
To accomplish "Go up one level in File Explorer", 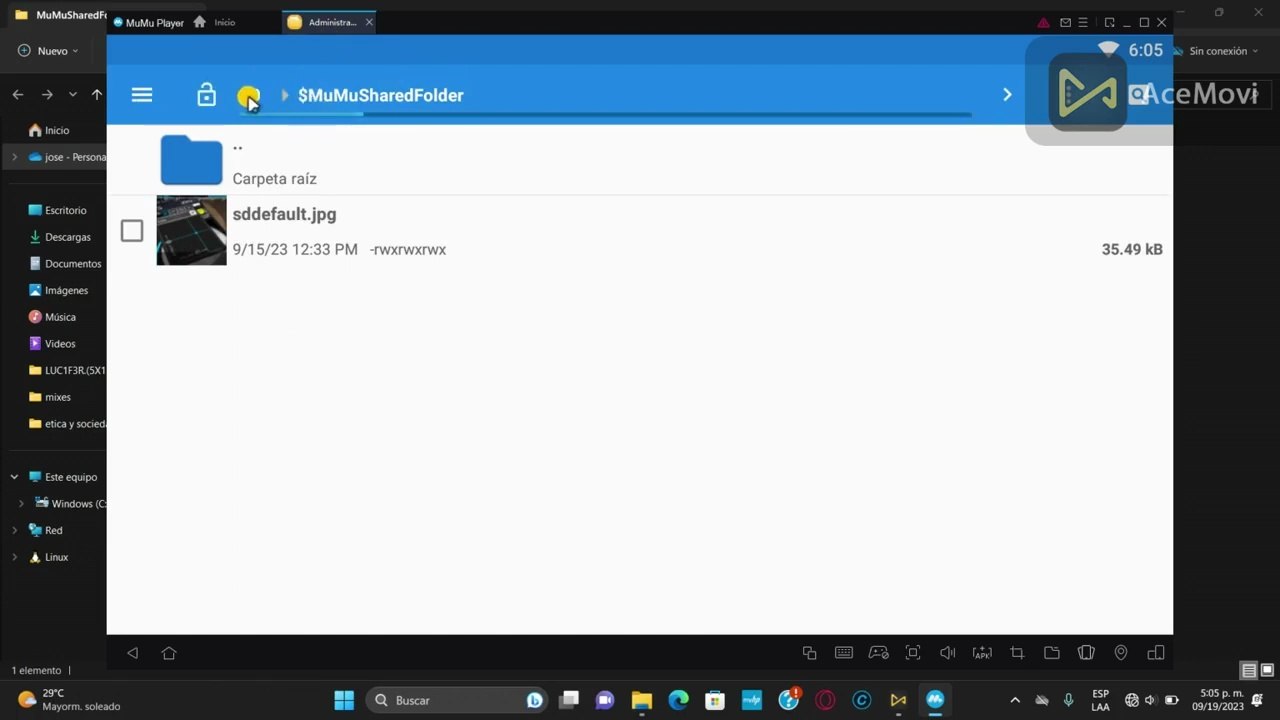I will [97, 94].
